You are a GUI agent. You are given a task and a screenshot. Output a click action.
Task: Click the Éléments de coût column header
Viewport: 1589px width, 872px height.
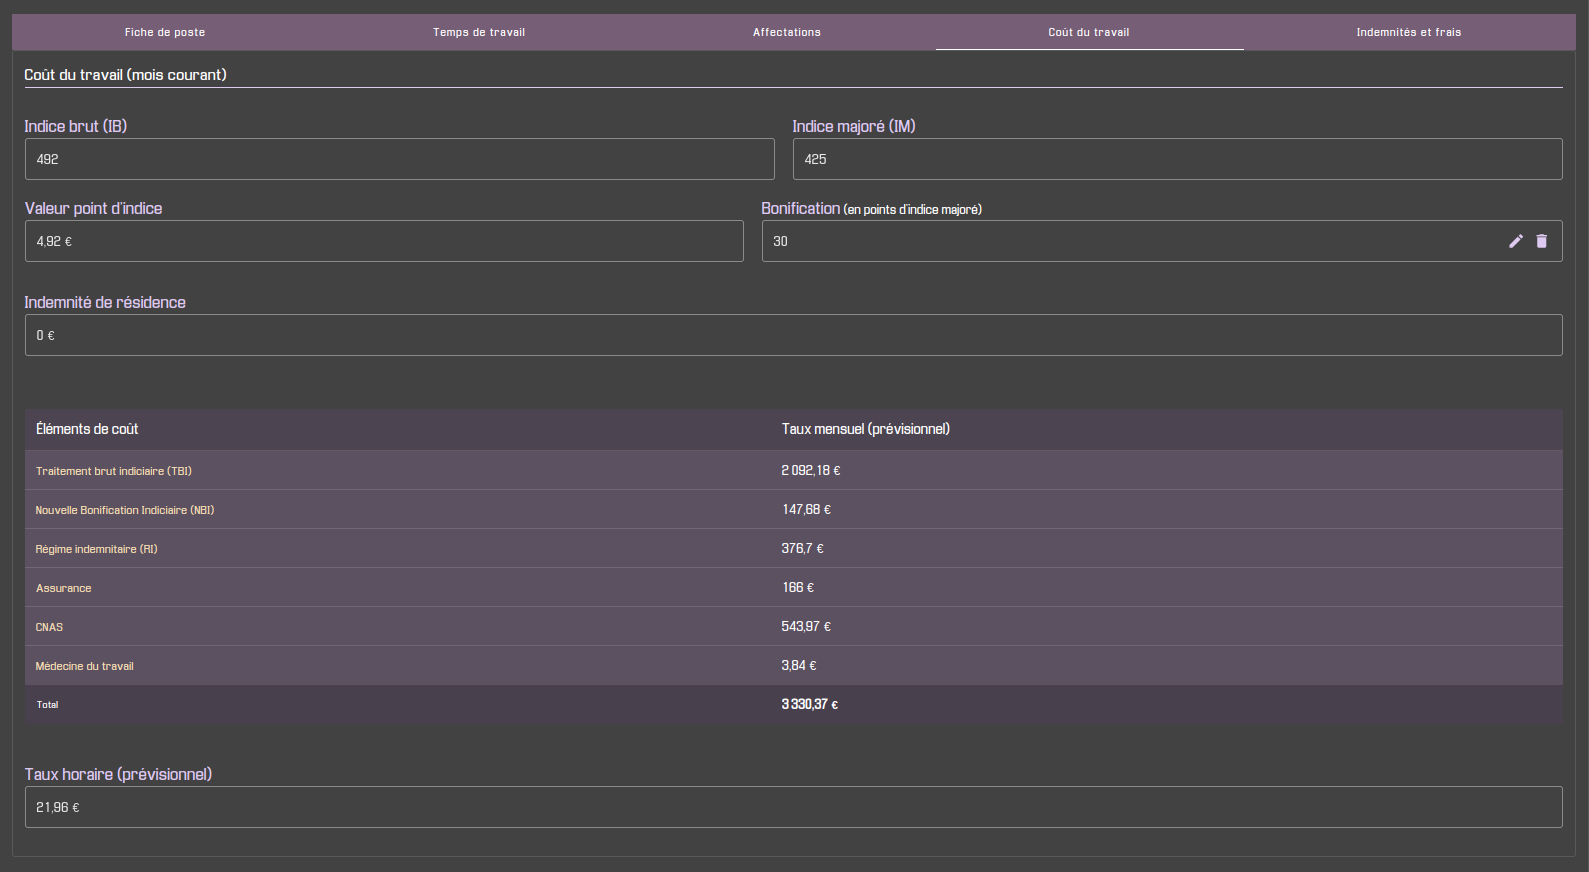tap(87, 429)
